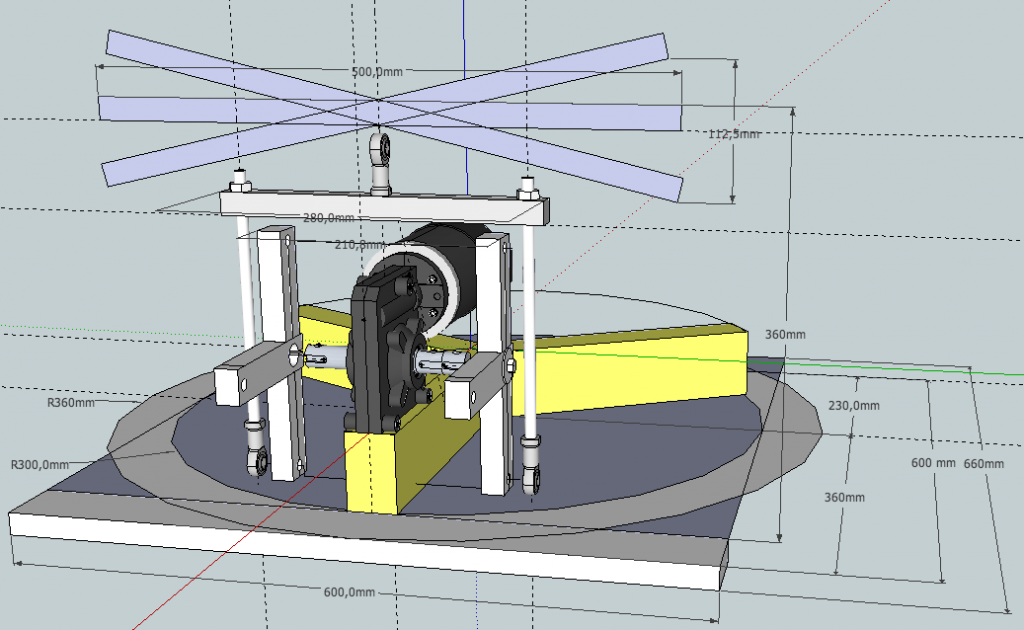The image size is (1024, 630).
Task: Select the 112,5mm height dimension text
Action: pos(732,134)
